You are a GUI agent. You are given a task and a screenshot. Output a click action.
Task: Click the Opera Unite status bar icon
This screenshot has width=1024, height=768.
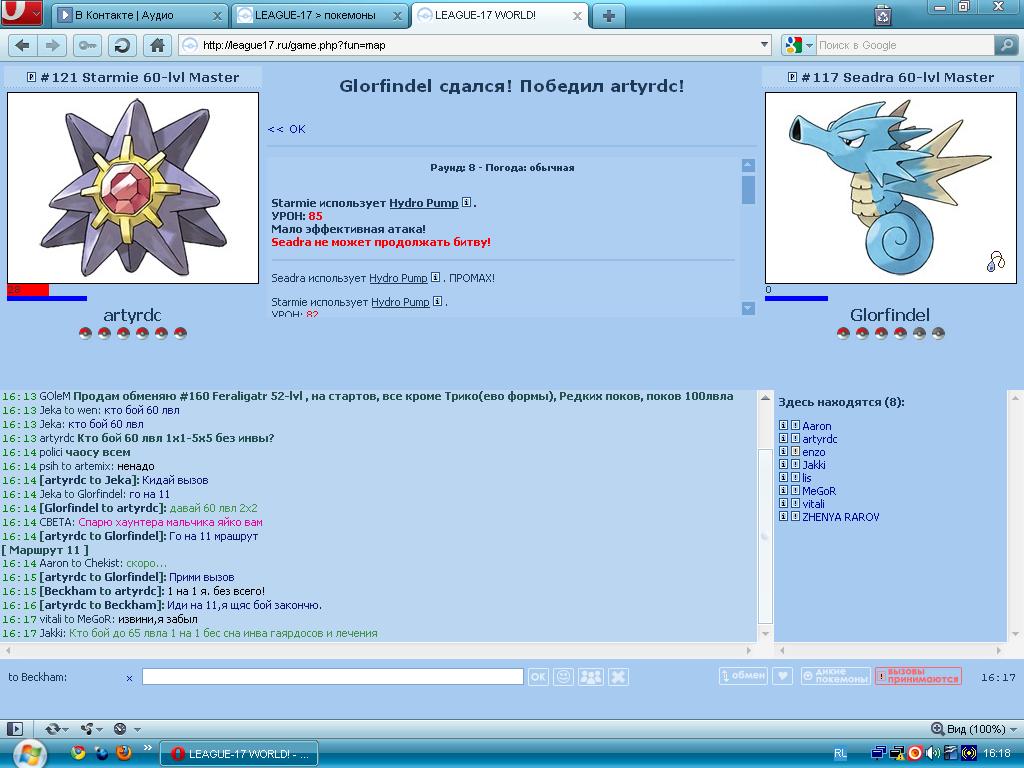(x=86, y=729)
